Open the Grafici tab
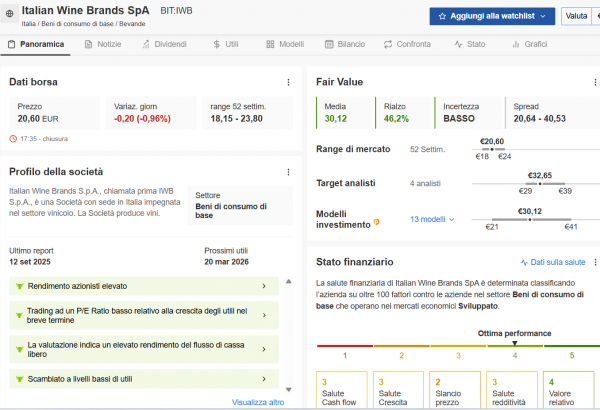The width and height of the screenshot is (600, 410). 529,45
